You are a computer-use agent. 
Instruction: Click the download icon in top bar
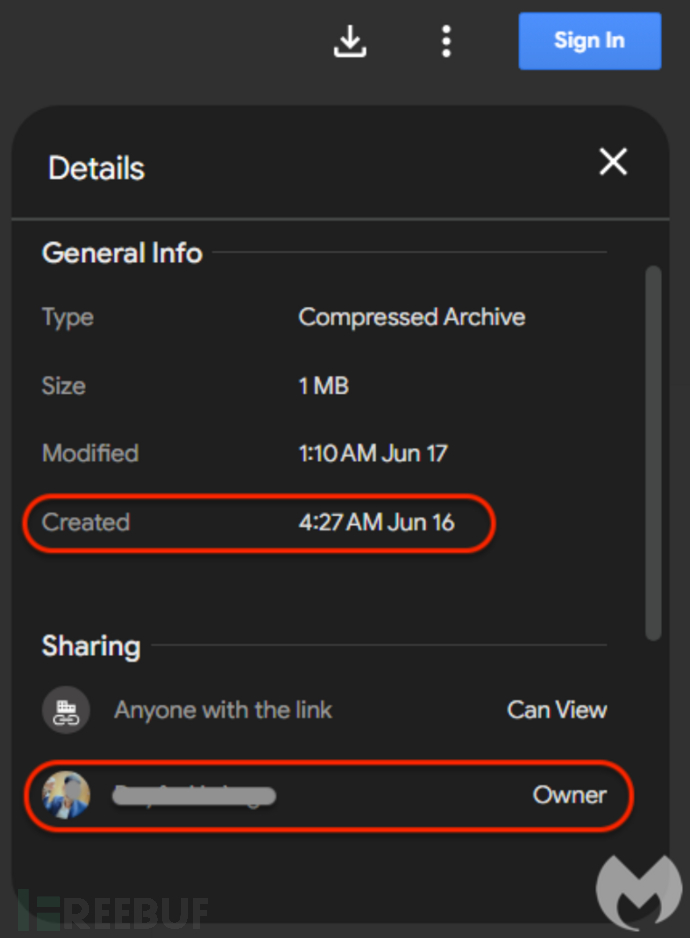click(x=350, y=41)
